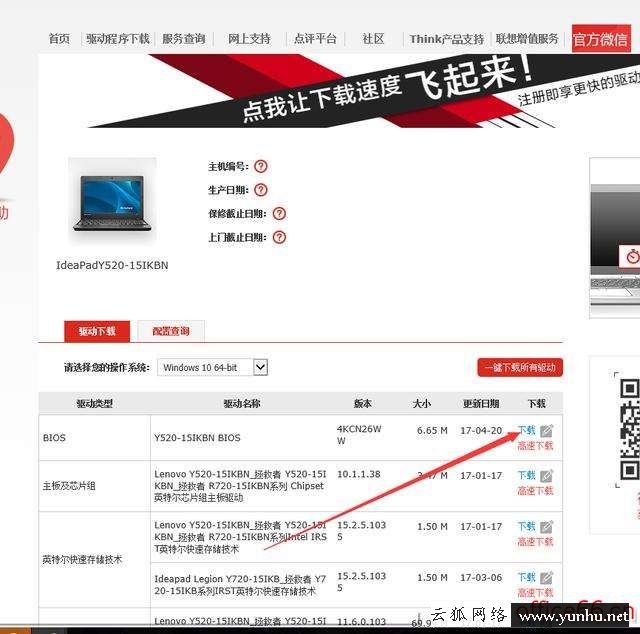Click the 6.65 M size cell
This screenshot has height=634, width=640.
(432, 431)
